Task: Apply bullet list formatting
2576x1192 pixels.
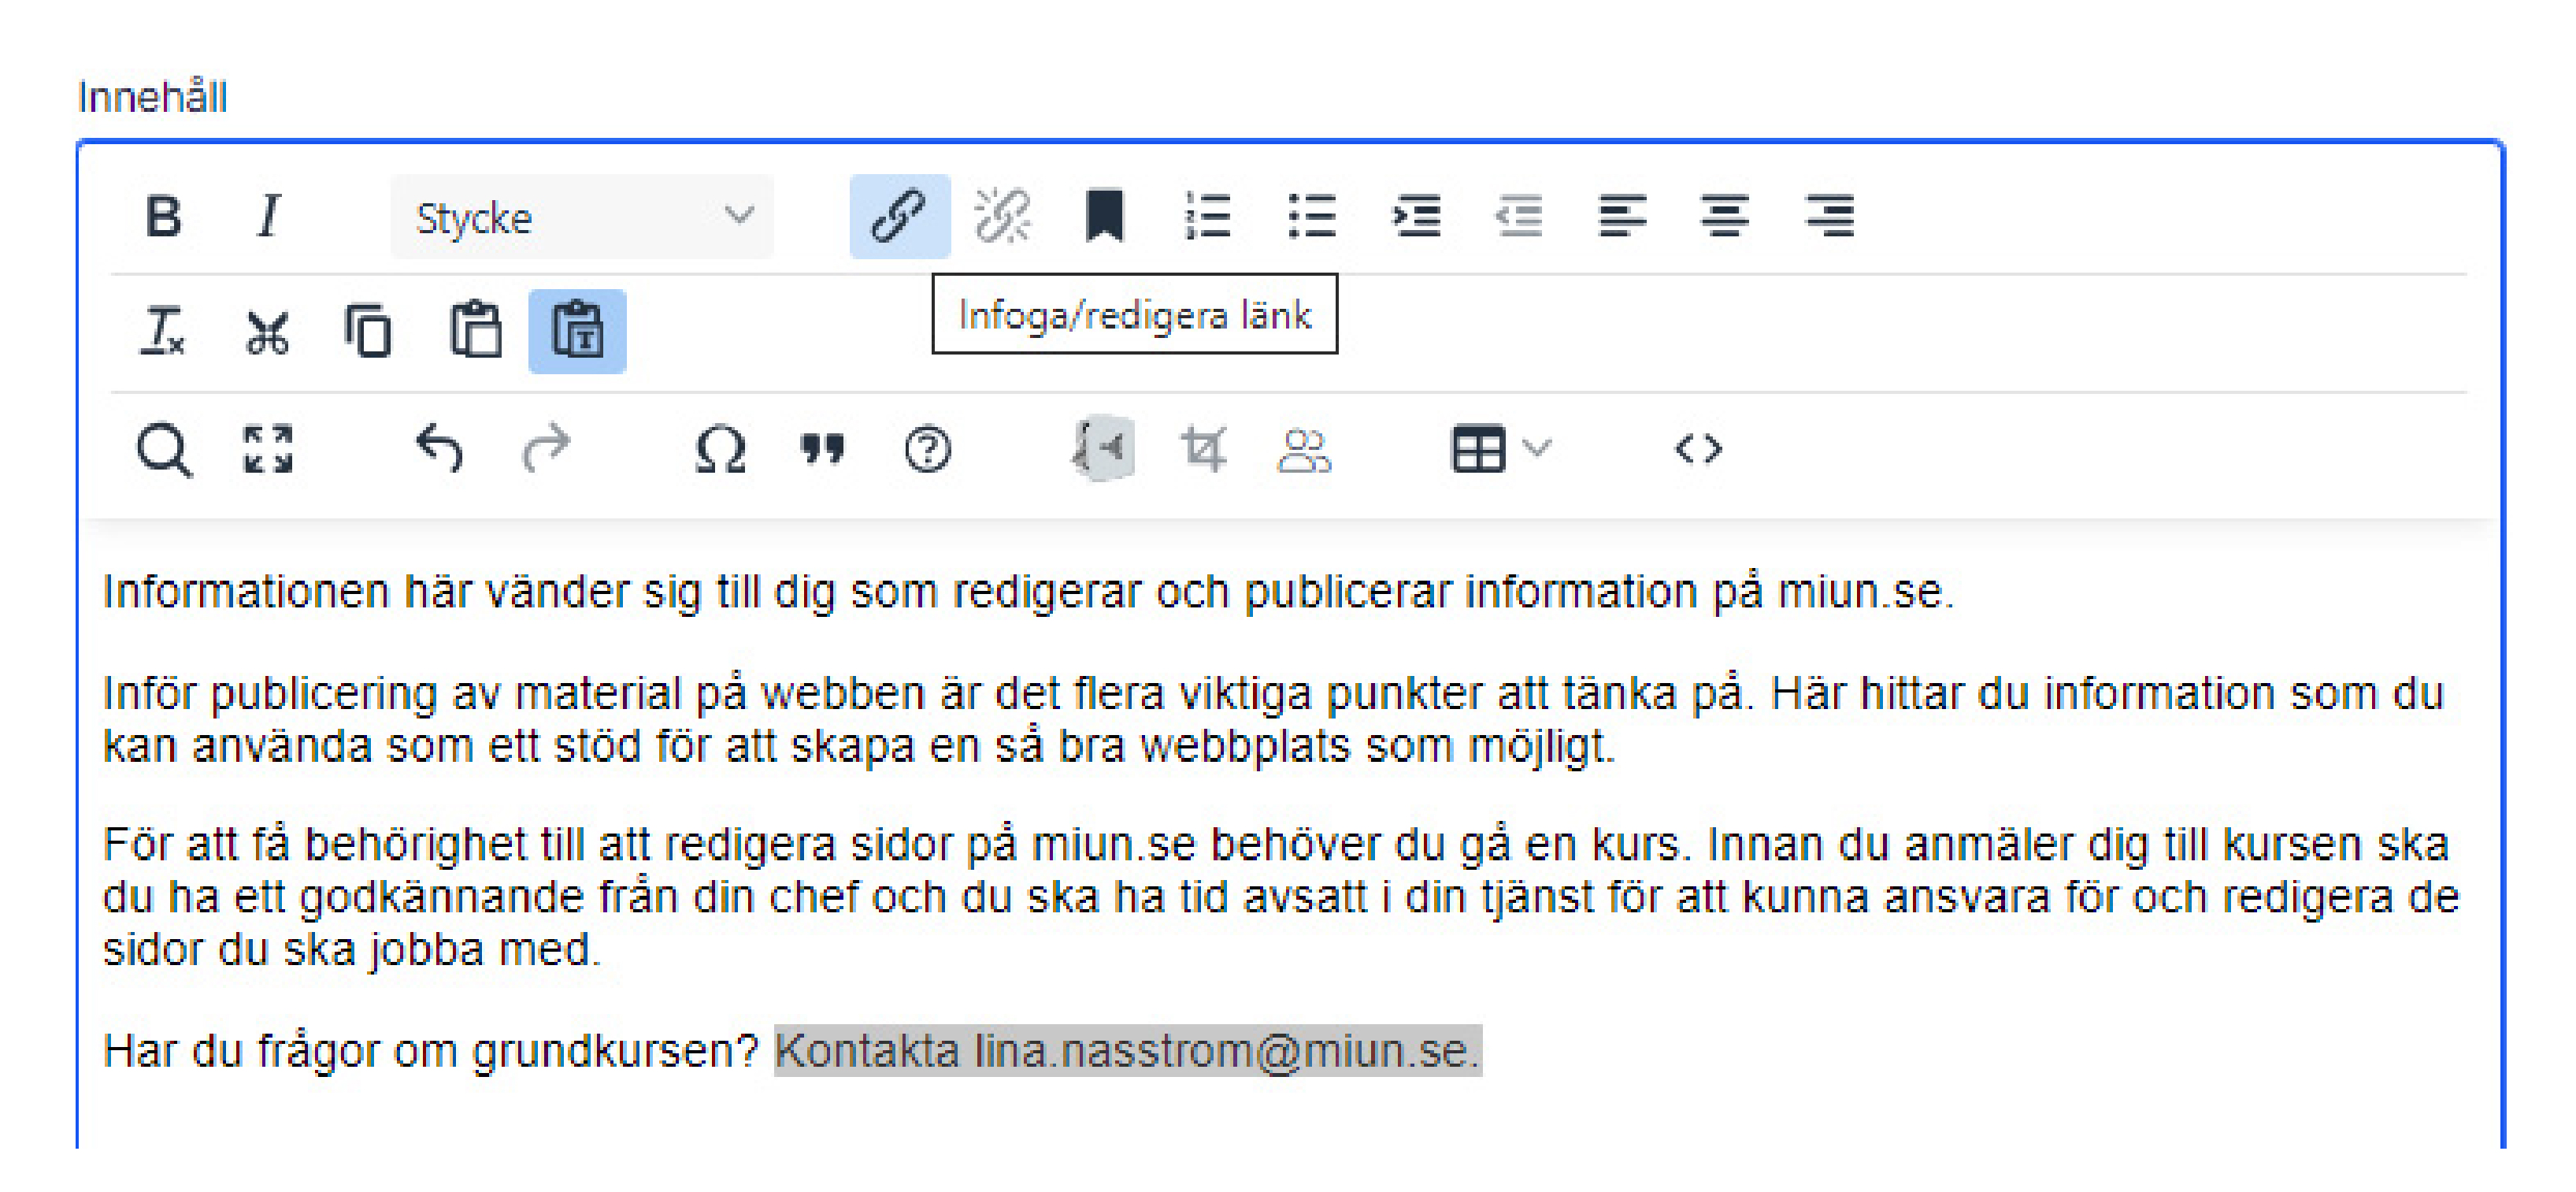Action: point(1312,216)
